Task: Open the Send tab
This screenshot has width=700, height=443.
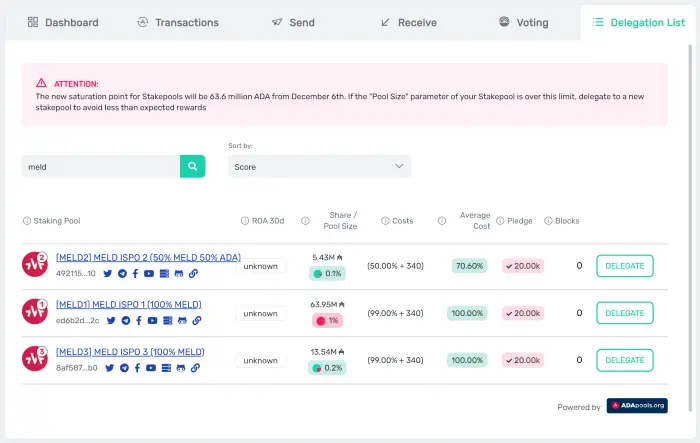Action: 293,22
